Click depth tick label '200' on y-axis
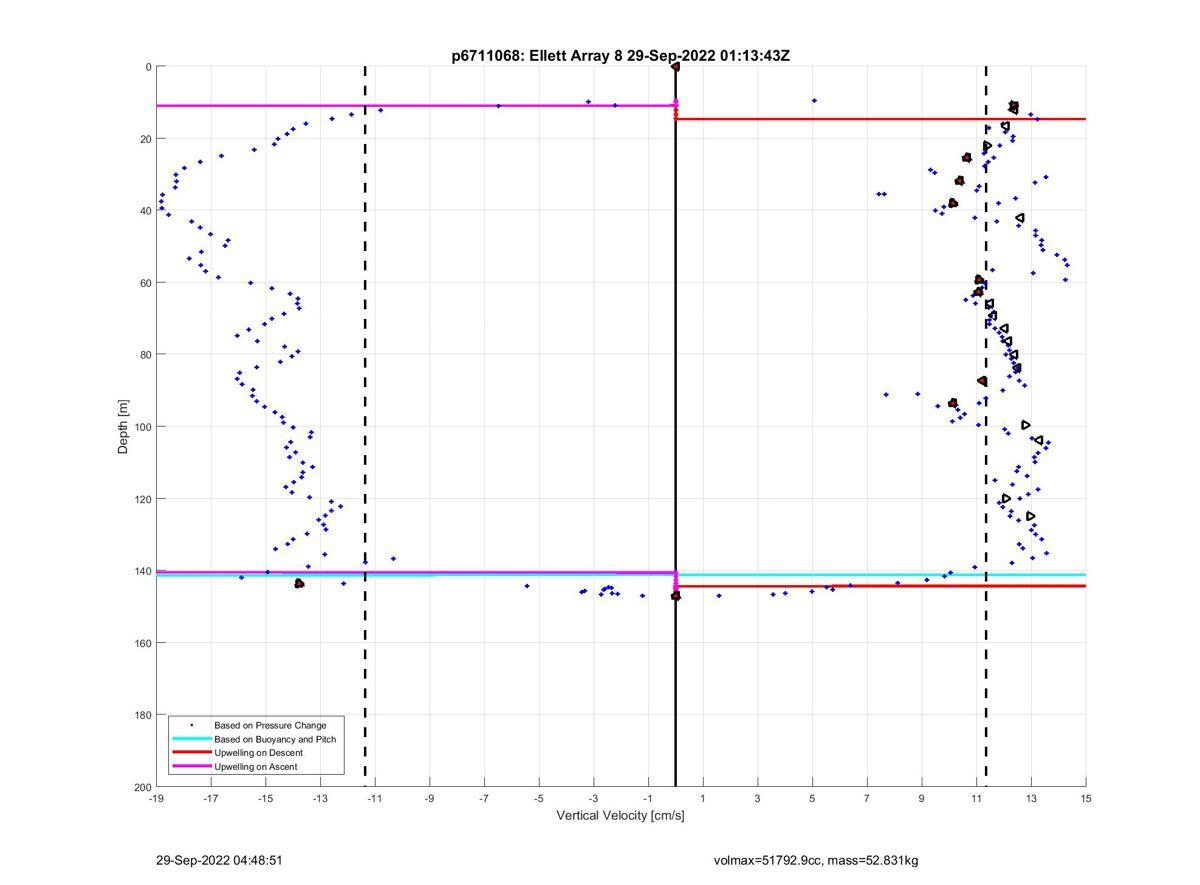1200x885 pixels. (142, 787)
